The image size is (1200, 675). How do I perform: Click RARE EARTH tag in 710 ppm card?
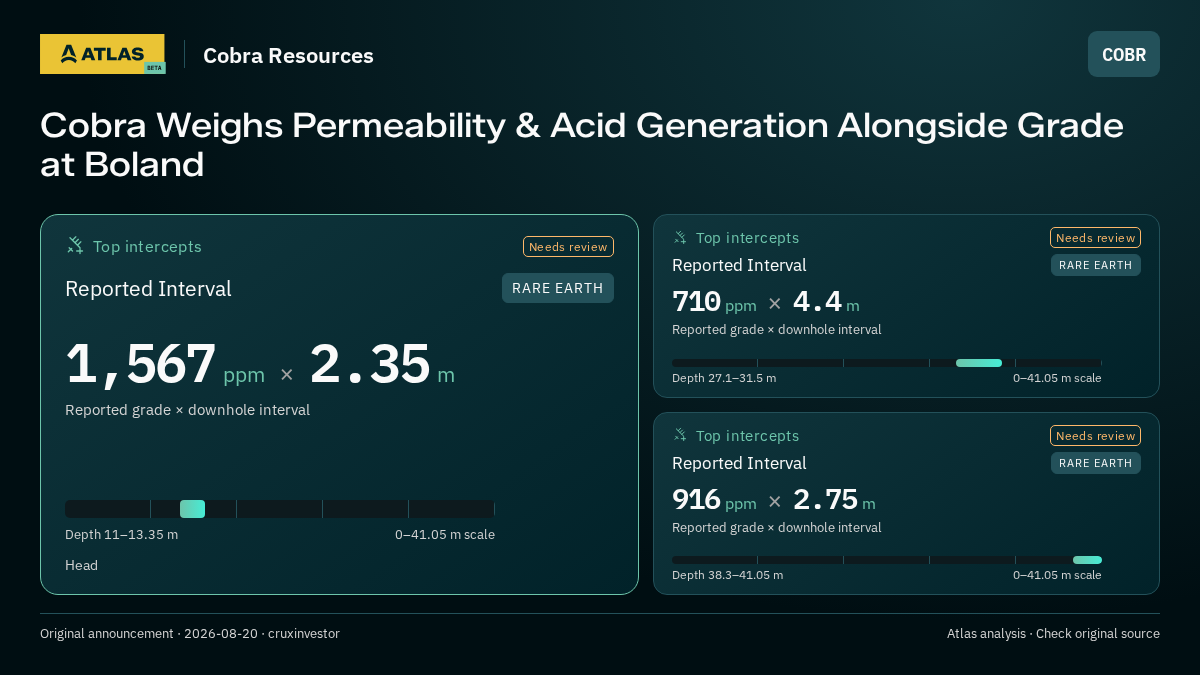[1096, 265]
